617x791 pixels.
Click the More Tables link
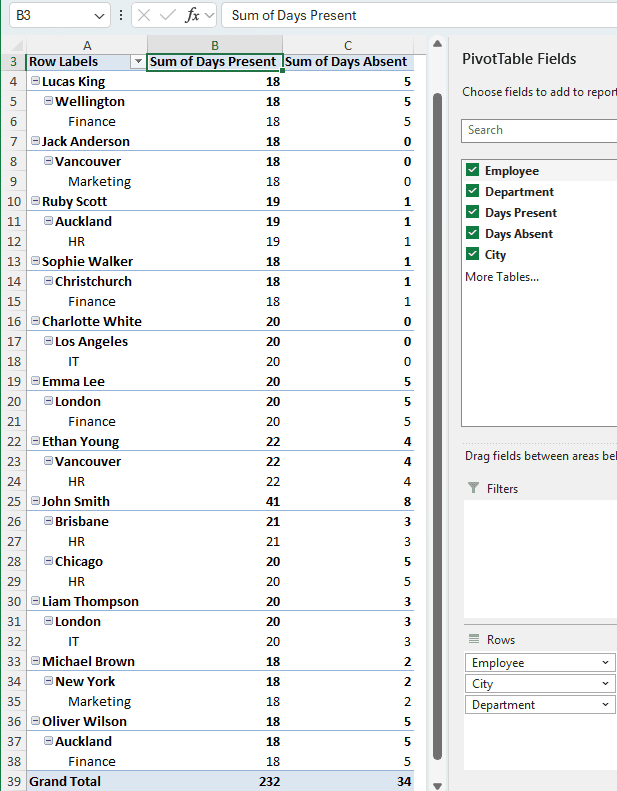[x=502, y=277]
